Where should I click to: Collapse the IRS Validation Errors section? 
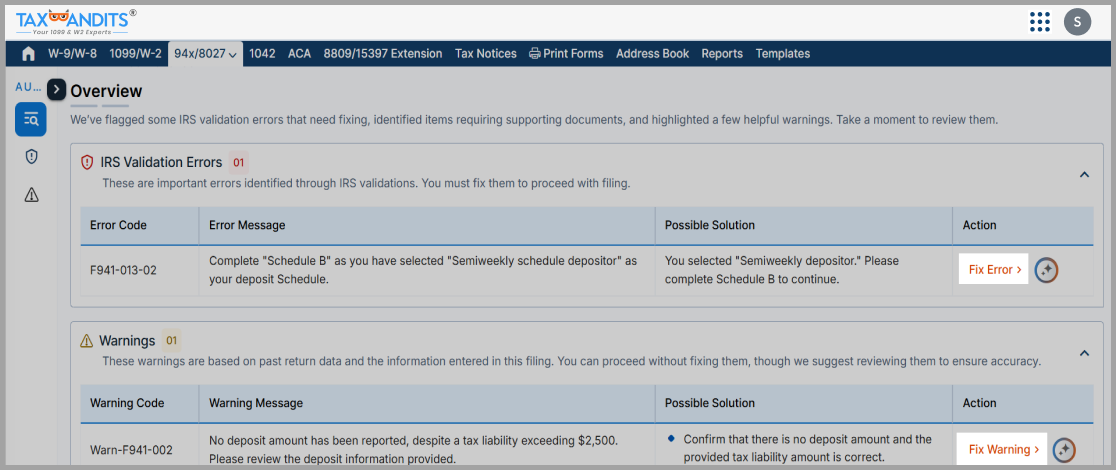pos(1084,175)
